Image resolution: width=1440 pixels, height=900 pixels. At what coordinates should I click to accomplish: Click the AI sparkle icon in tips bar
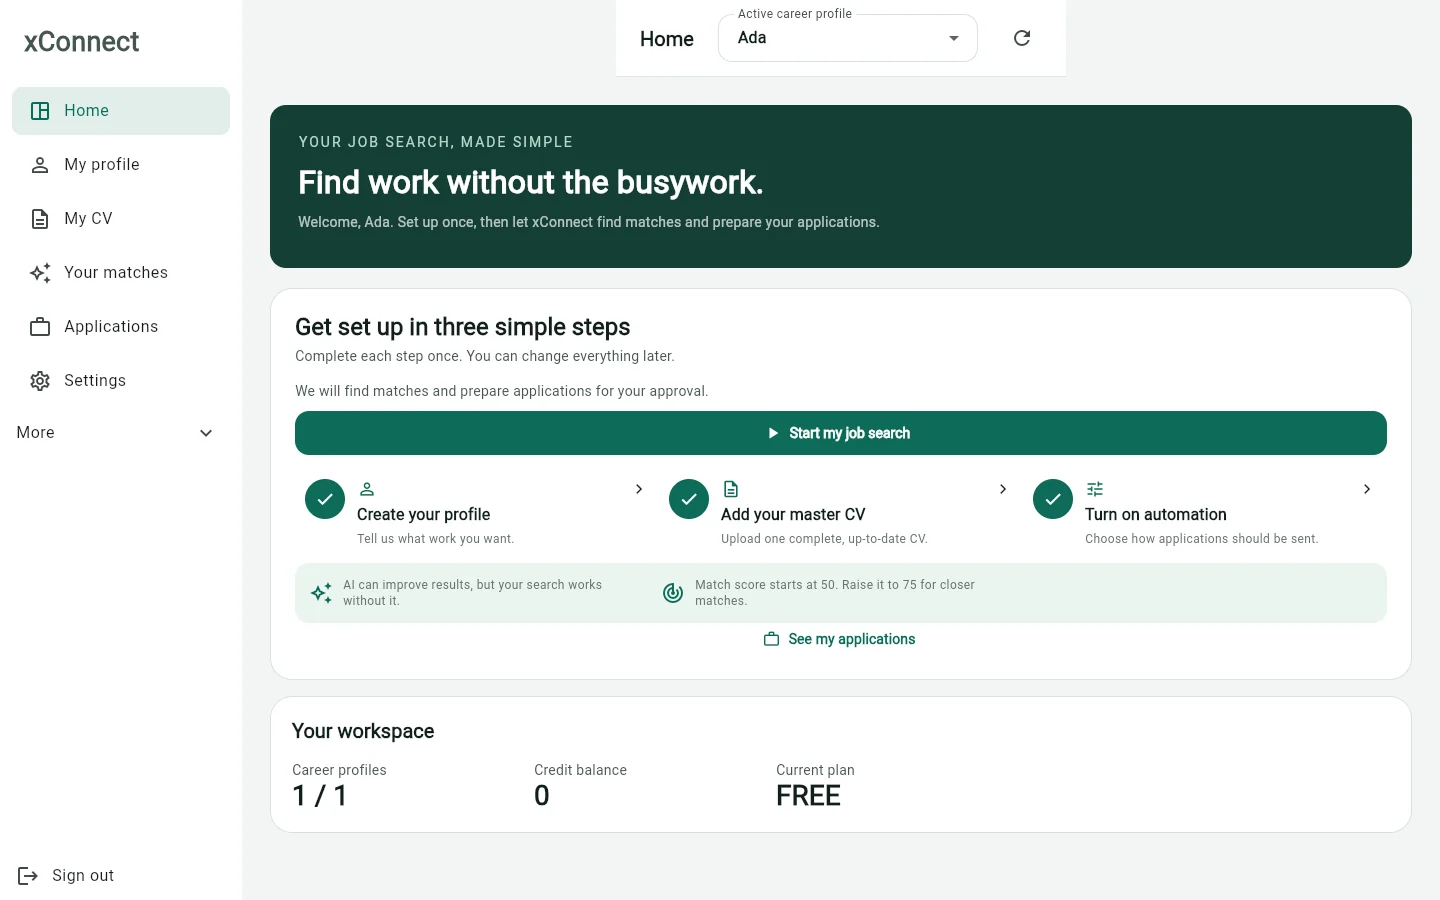click(x=321, y=593)
